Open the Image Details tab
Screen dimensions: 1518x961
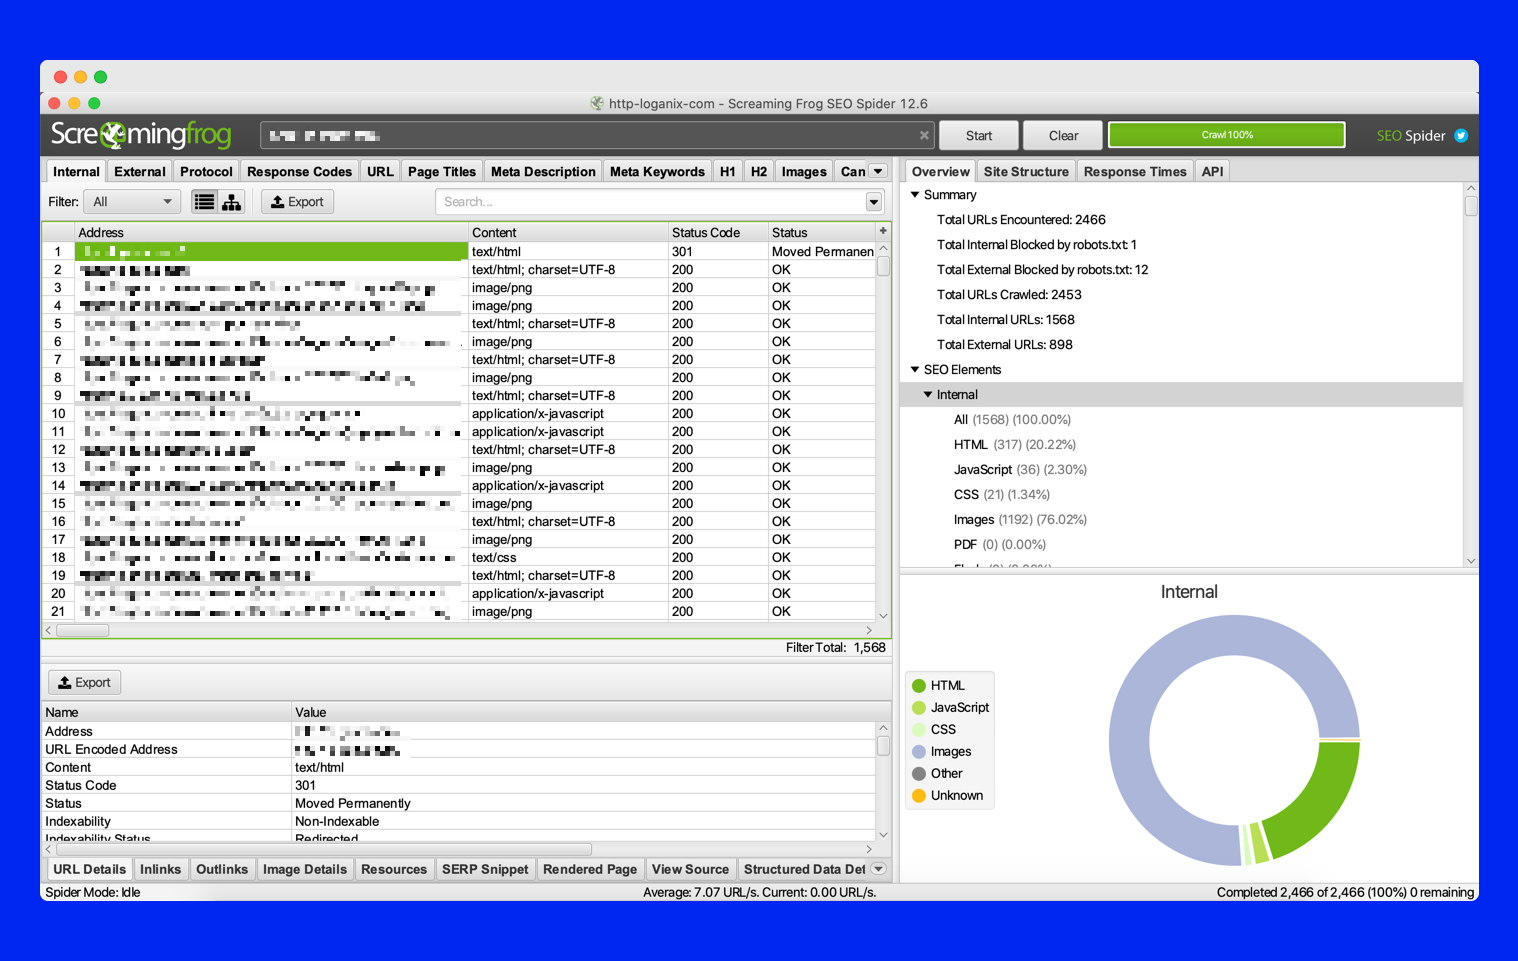305,870
